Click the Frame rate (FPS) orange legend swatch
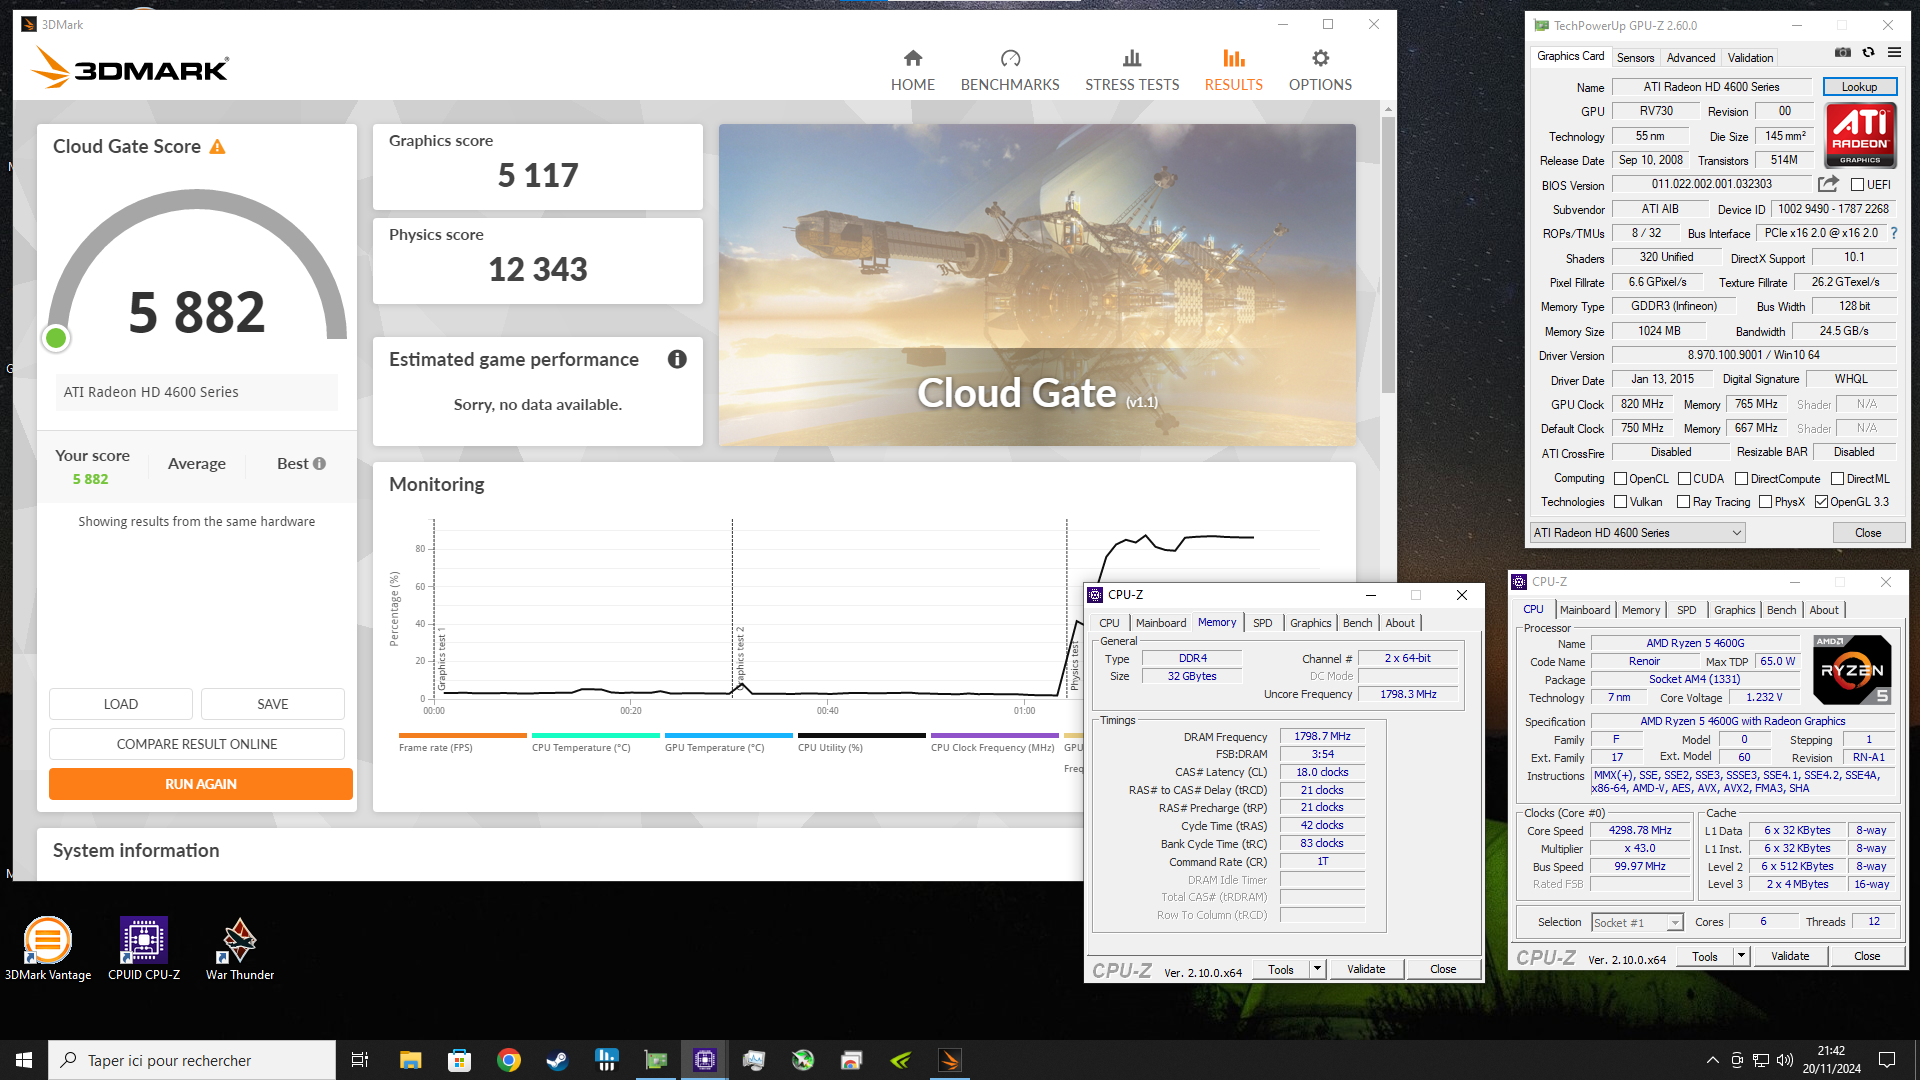The image size is (1920, 1080). [x=462, y=735]
